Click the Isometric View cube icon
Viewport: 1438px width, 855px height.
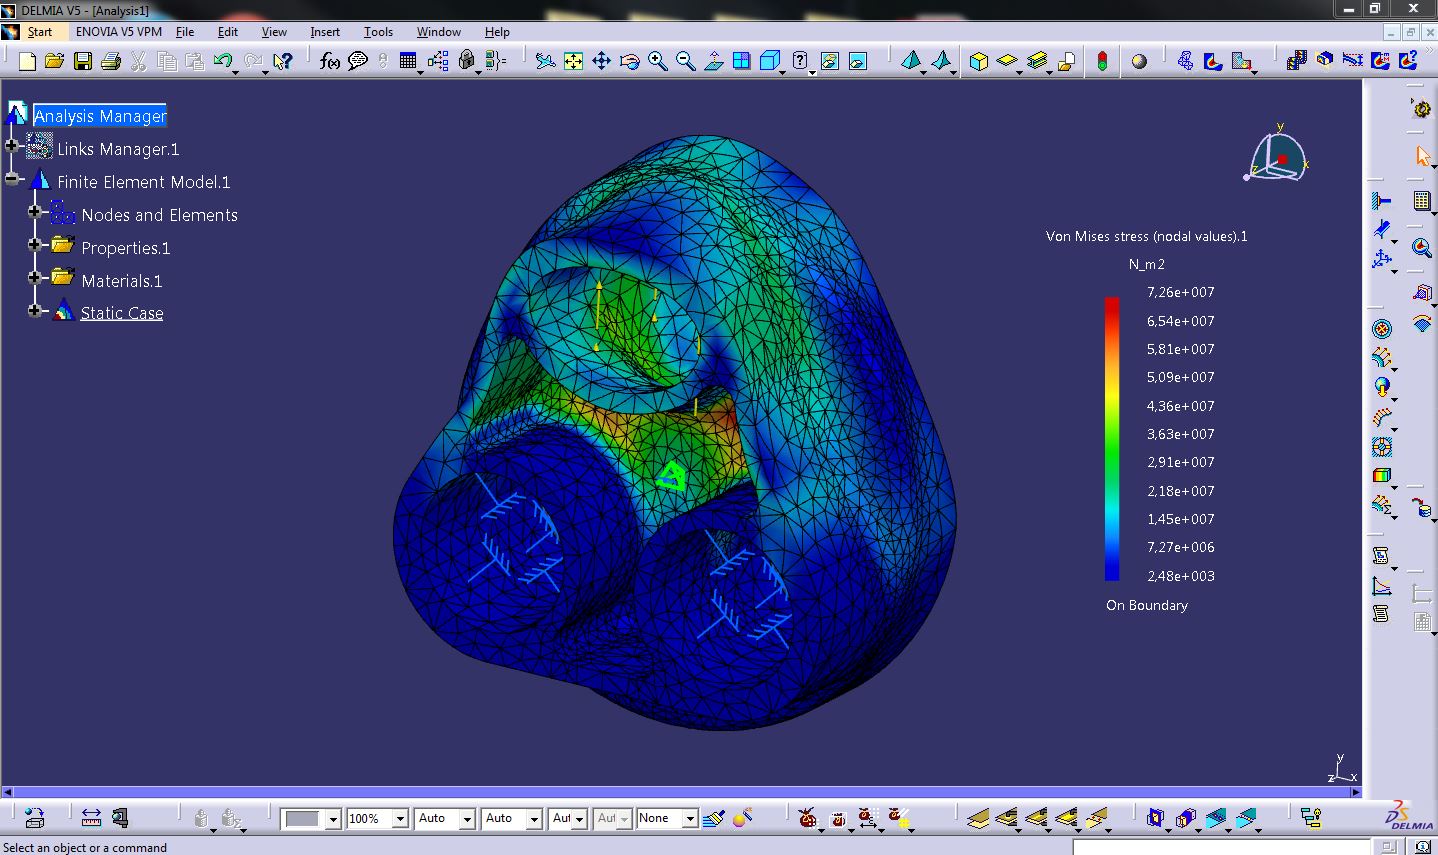coord(769,62)
